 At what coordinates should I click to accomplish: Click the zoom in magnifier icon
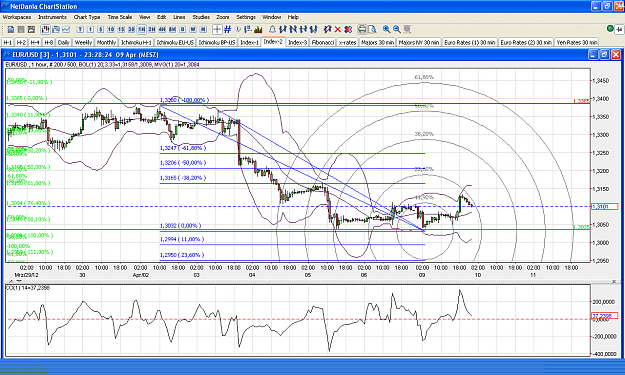(x=386, y=29)
